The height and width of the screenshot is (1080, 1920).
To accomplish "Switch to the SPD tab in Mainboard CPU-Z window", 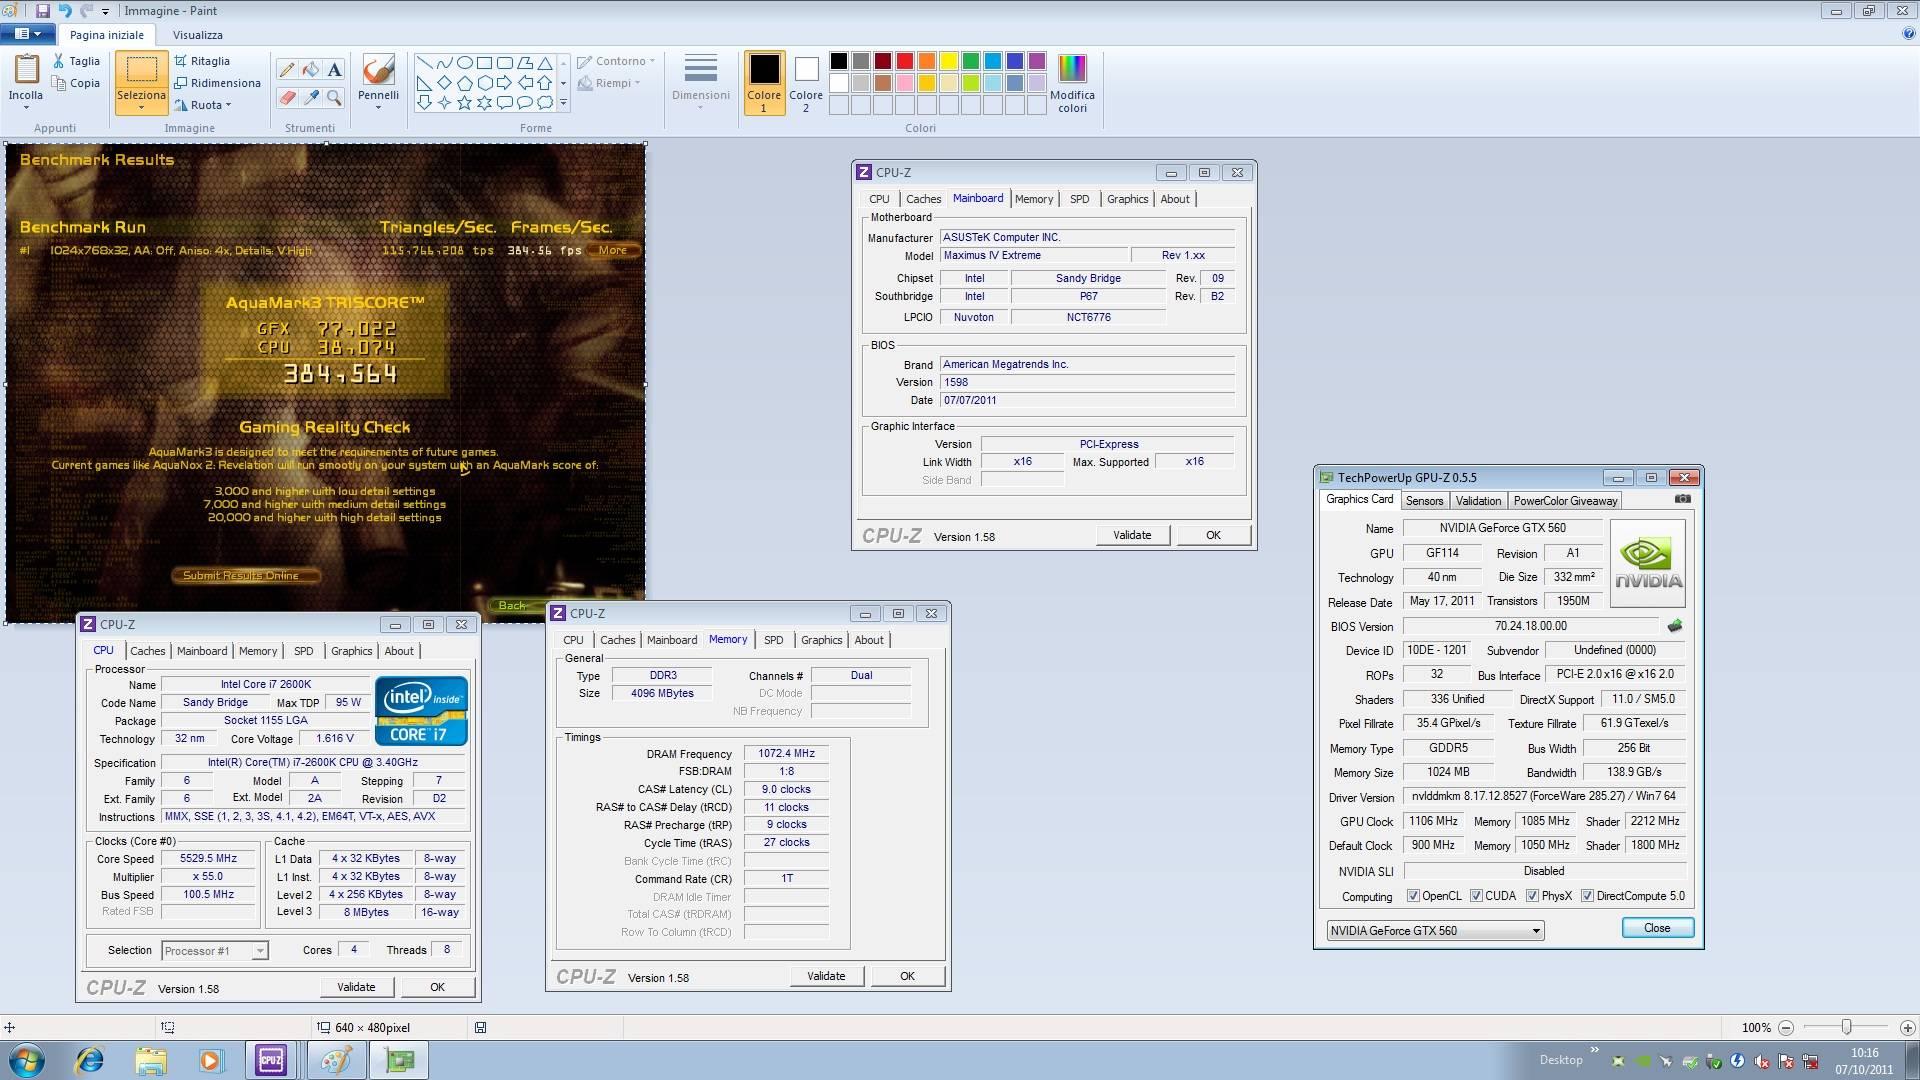I will (x=1079, y=199).
